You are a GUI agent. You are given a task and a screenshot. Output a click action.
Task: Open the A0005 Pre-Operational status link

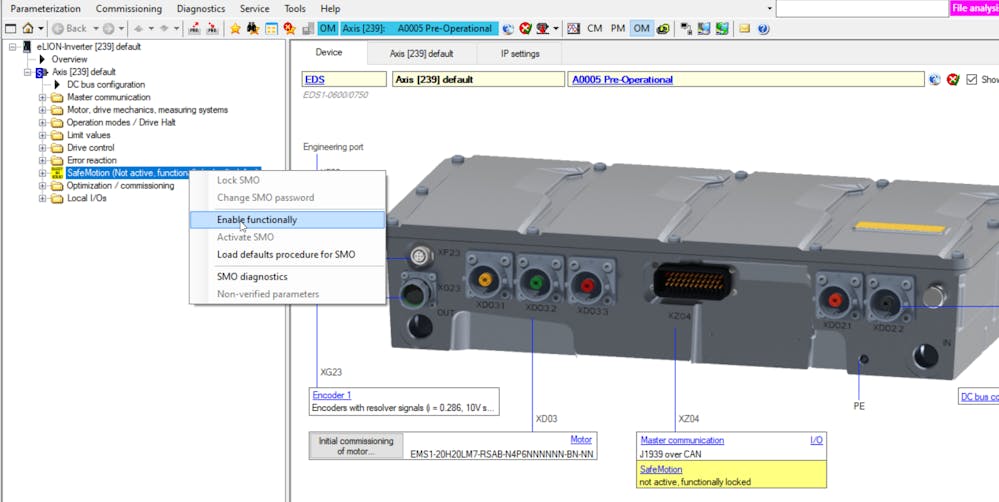pyautogui.click(x=622, y=80)
